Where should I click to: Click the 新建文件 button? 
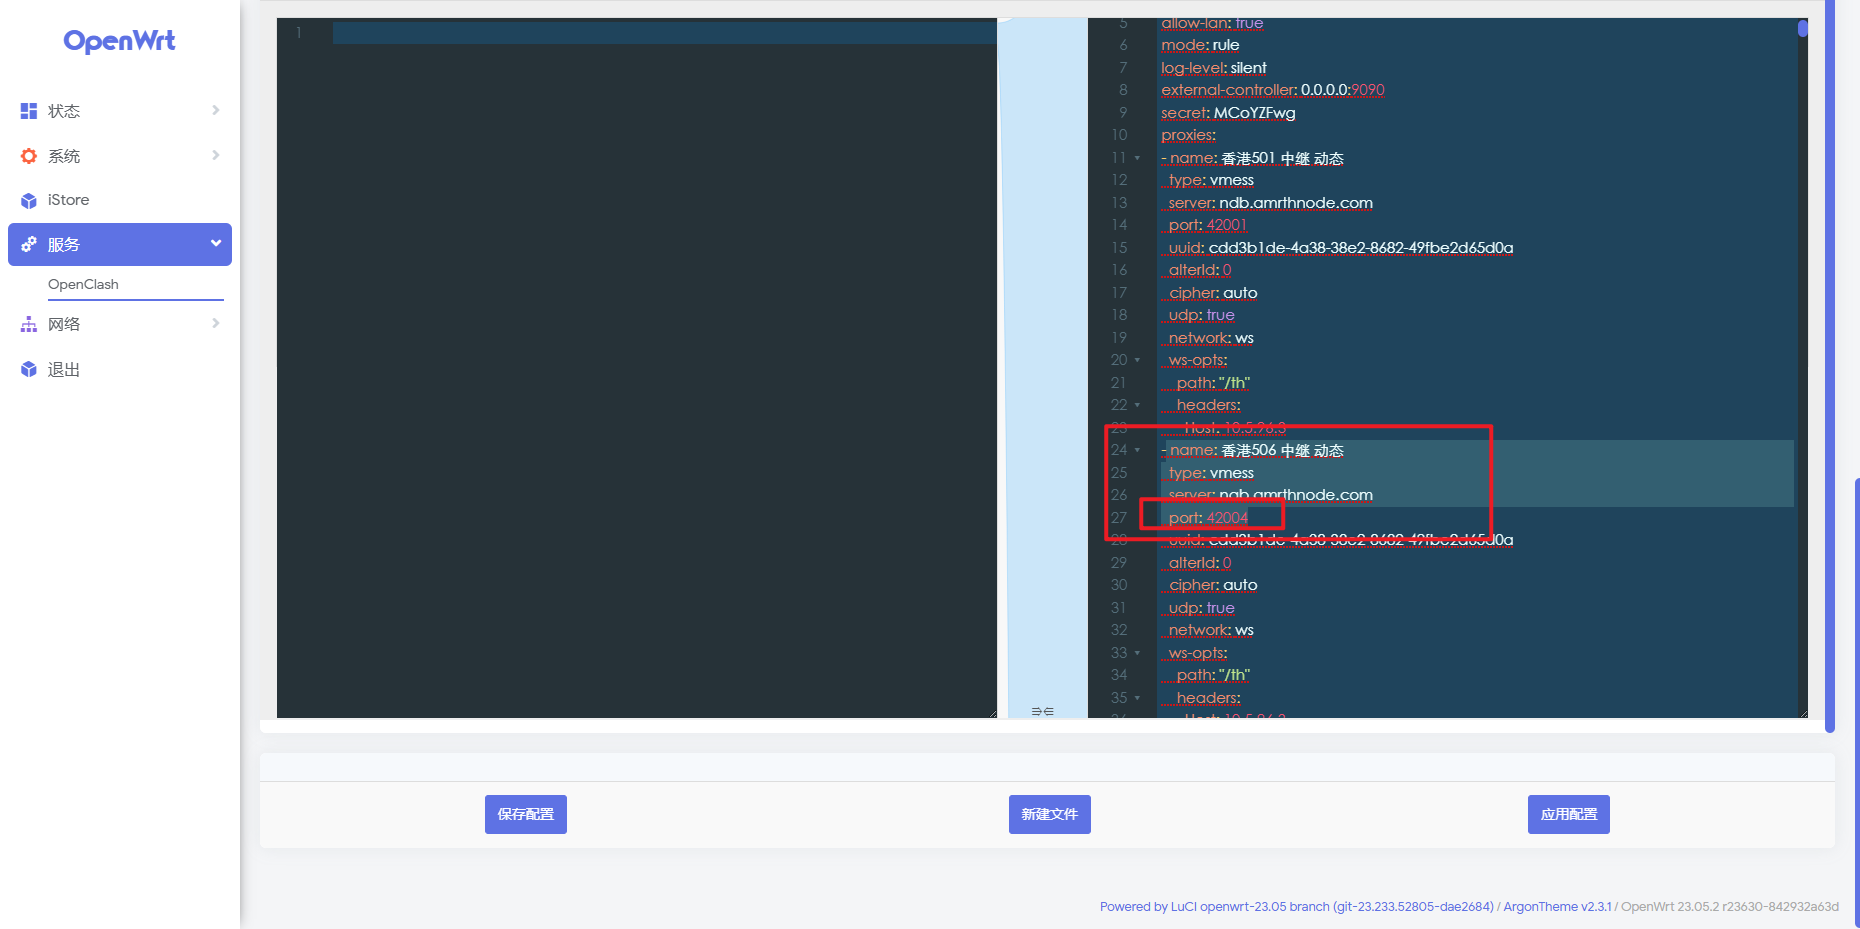point(1050,814)
